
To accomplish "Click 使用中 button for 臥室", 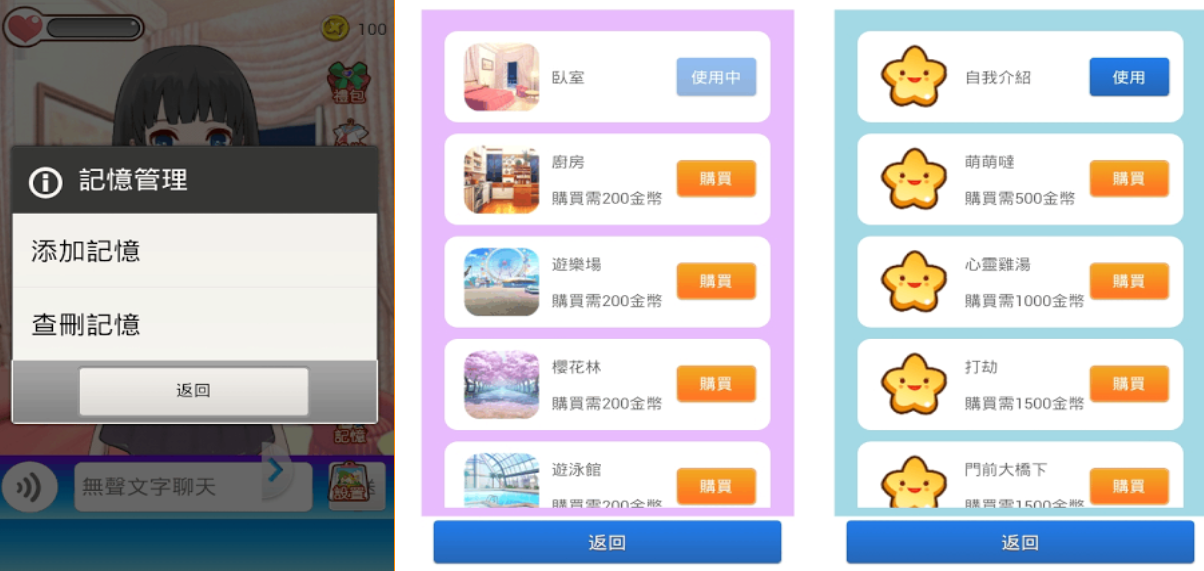I will coord(716,77).
